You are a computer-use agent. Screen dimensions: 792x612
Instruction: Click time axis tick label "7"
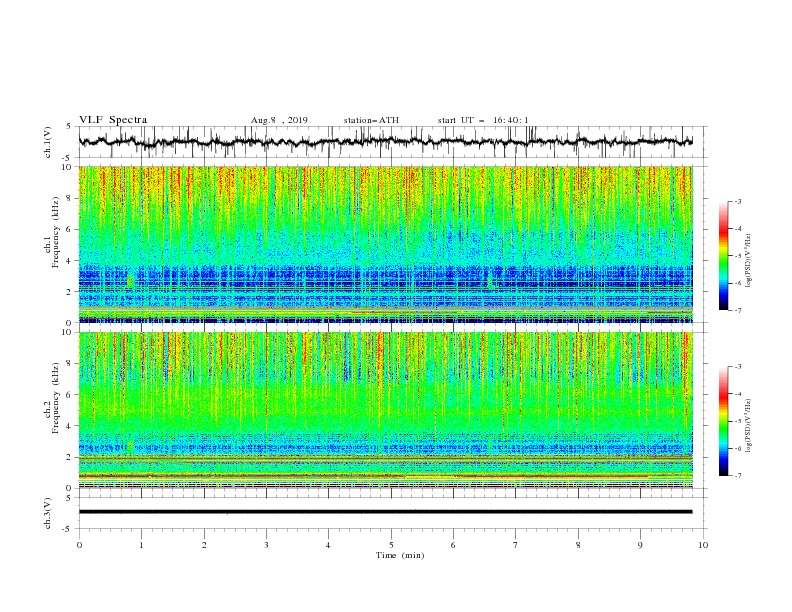click(x=516, y=545)
